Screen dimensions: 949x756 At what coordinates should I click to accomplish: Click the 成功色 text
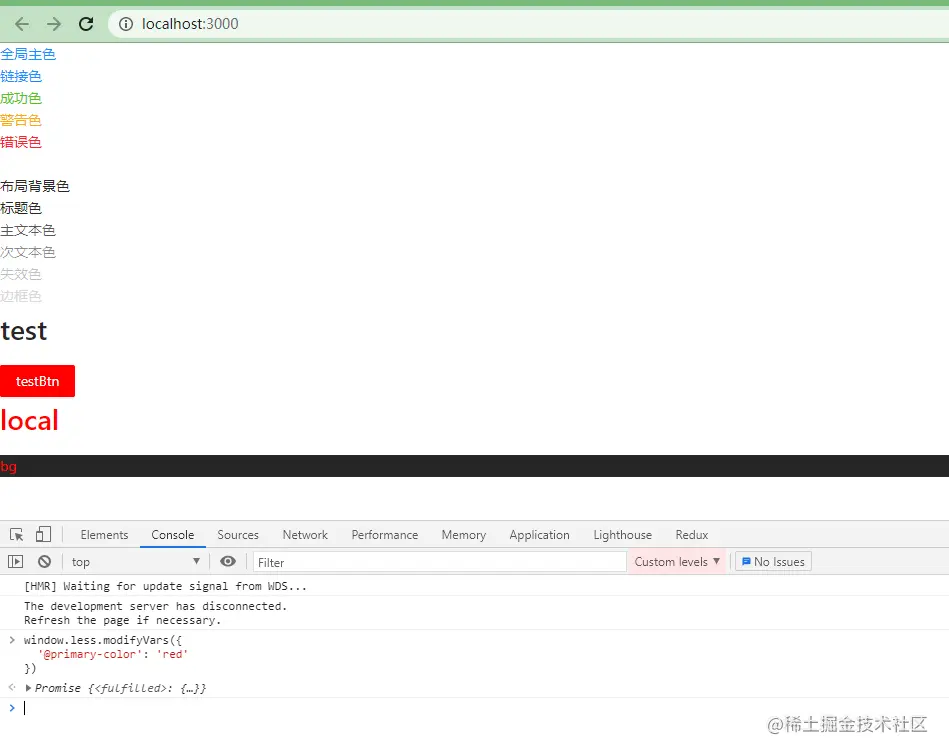pos(21,98)
